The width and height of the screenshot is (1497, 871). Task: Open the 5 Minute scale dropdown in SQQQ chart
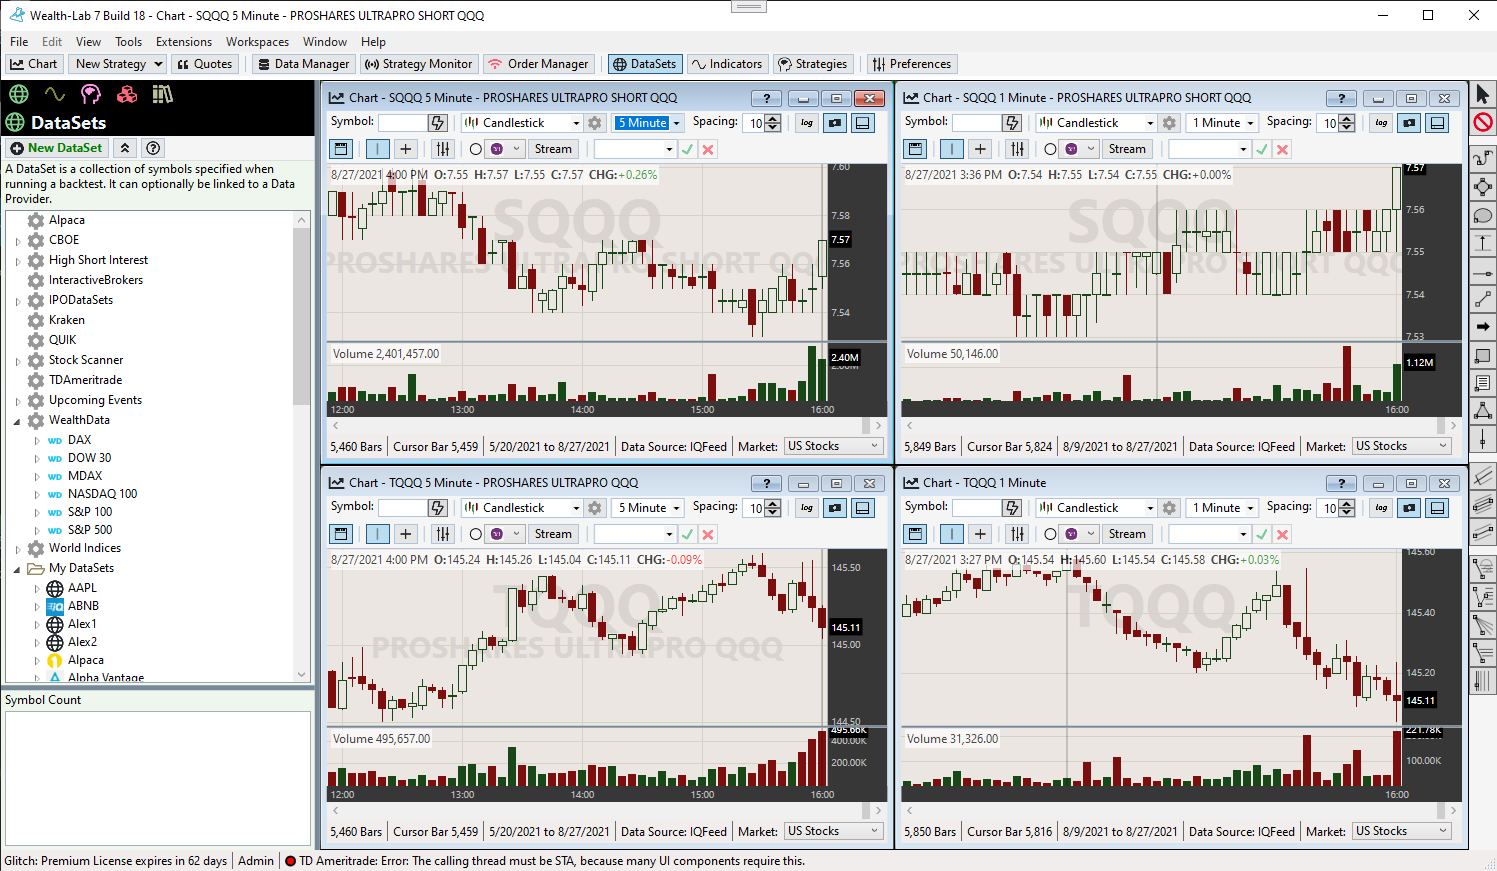tap(676, 123)
